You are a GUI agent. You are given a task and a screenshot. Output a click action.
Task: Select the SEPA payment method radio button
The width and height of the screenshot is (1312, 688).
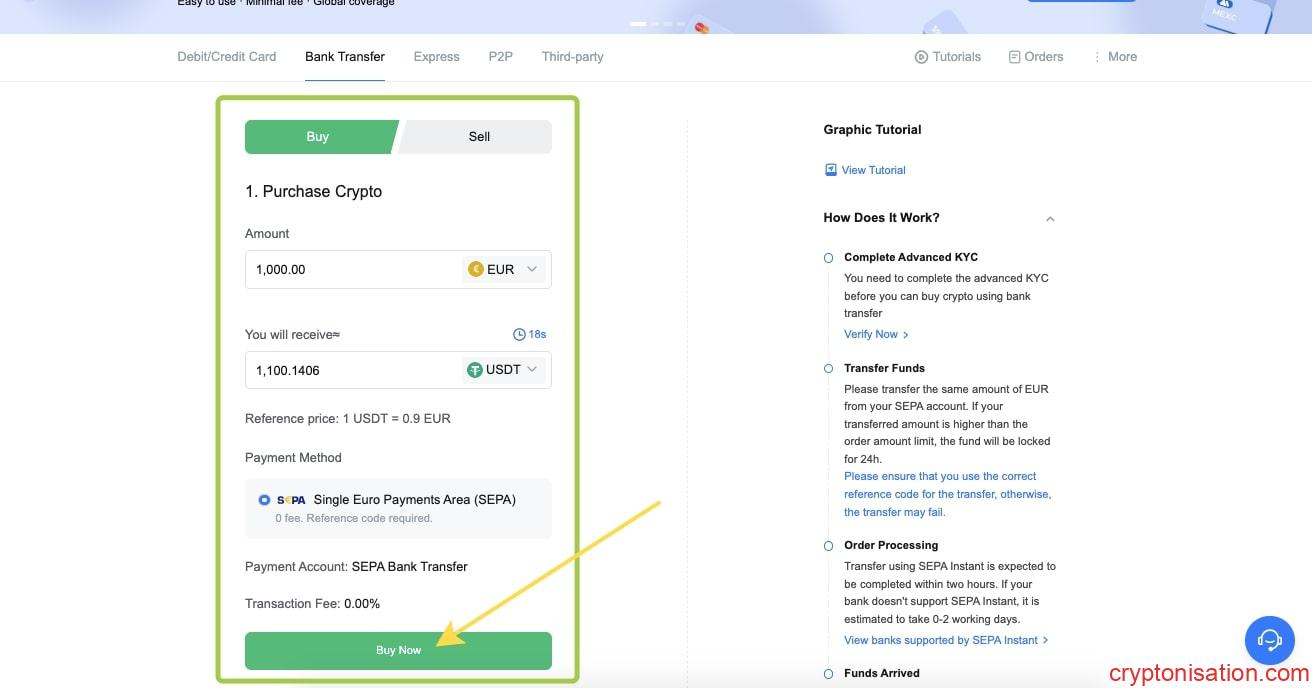(264, 500)
